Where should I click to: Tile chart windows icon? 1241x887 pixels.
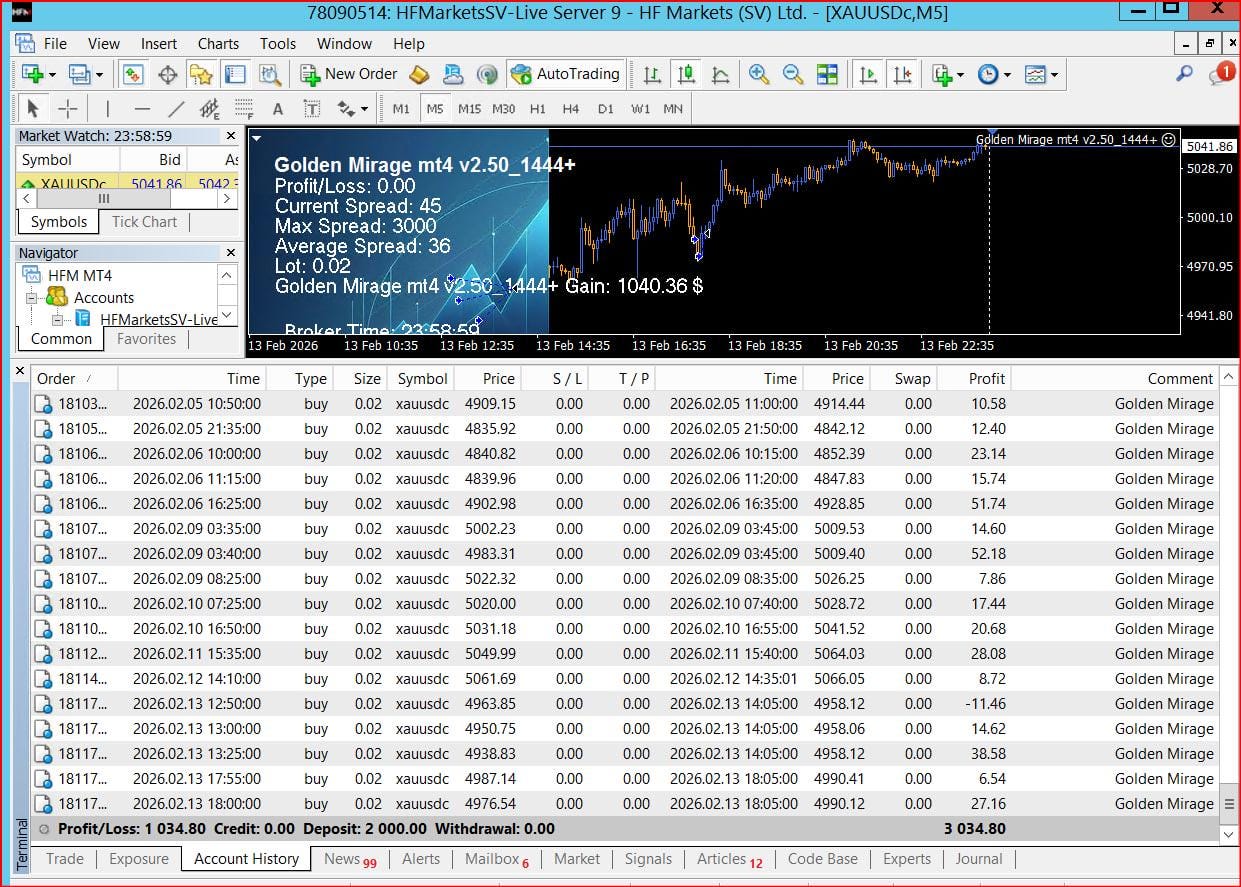[827, 74]
